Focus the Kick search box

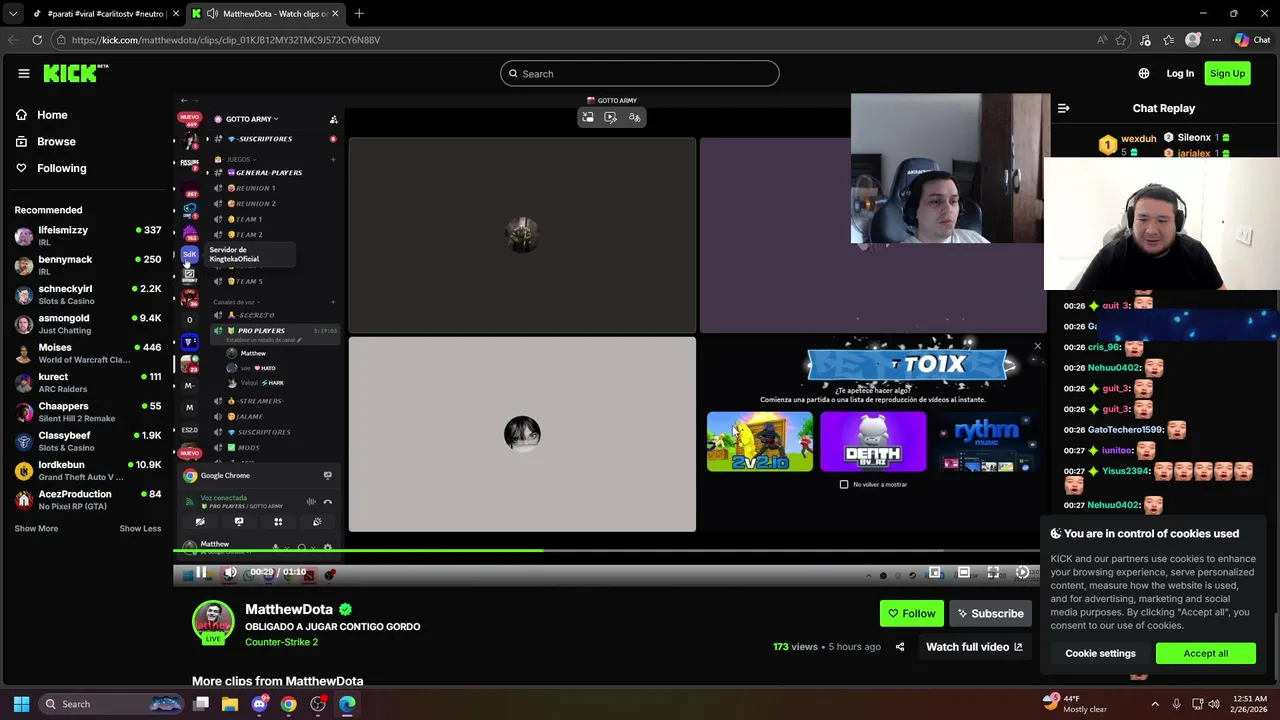coord(640,73)
